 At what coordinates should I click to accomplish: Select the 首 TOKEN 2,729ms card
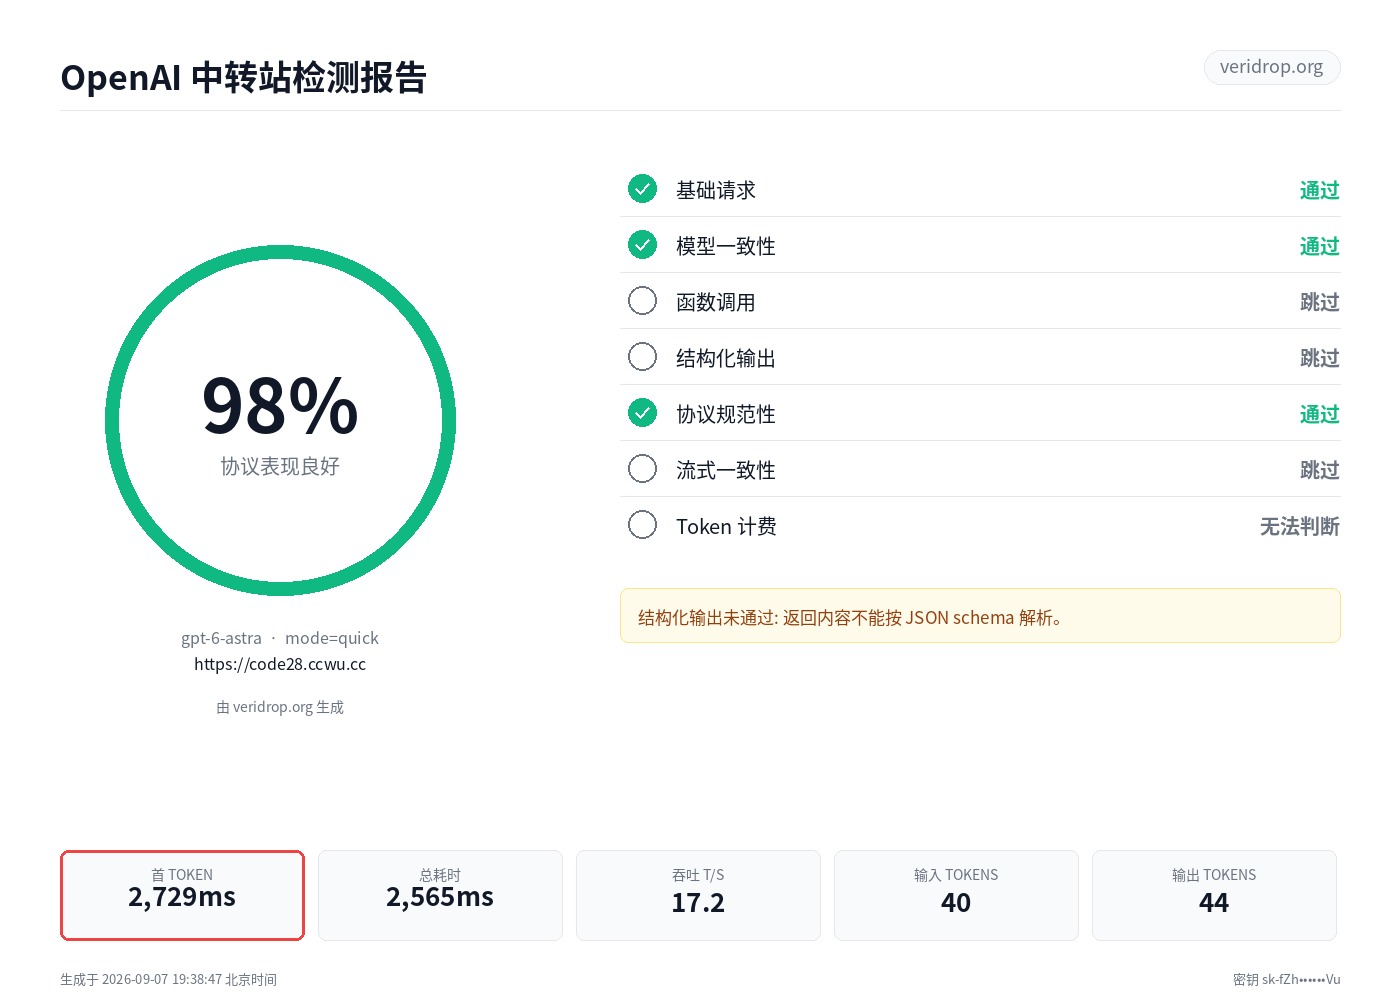182,895
